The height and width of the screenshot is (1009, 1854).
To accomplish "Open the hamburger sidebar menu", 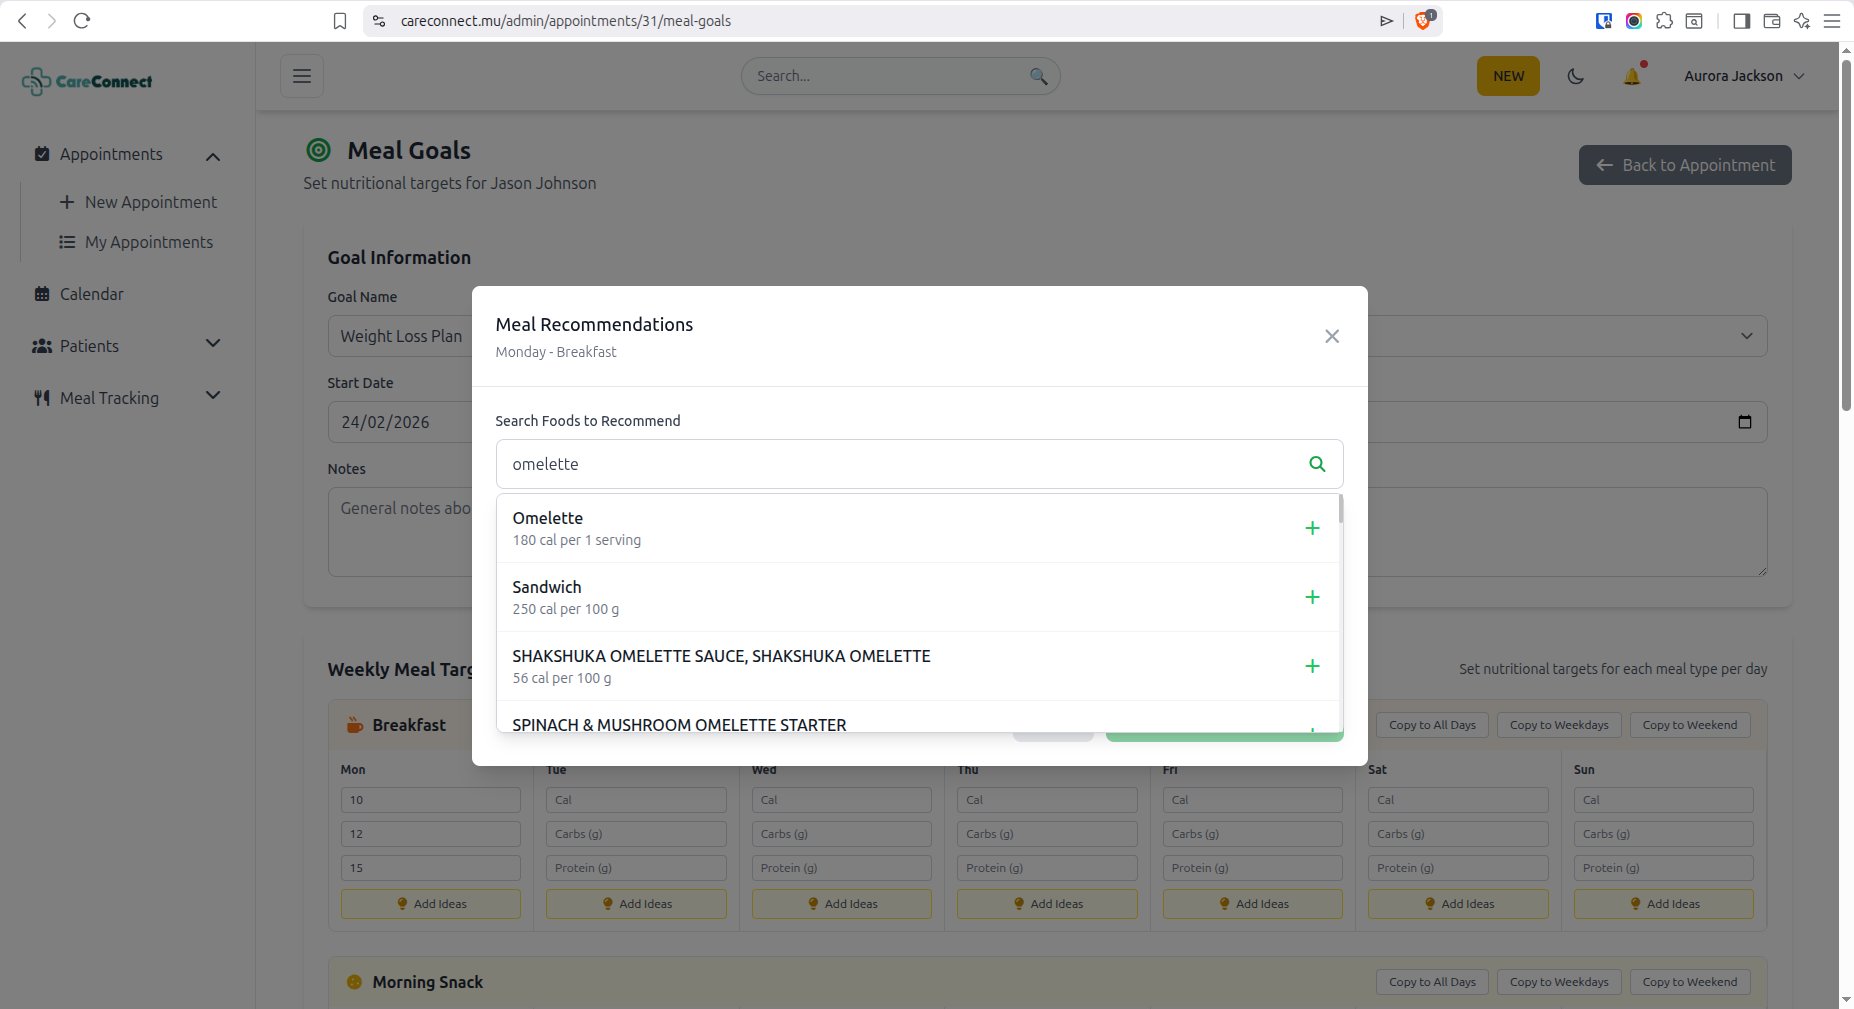I will [302, 76].
